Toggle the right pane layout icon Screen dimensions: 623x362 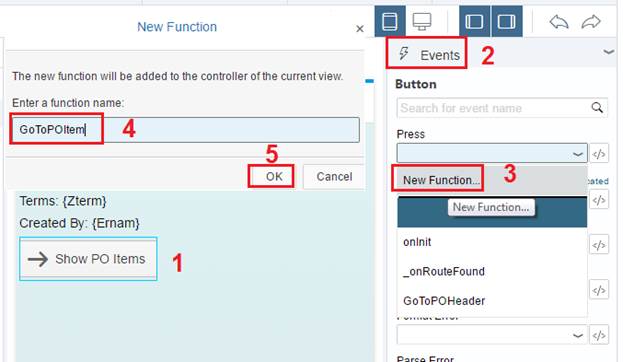[x=507, y=21]
